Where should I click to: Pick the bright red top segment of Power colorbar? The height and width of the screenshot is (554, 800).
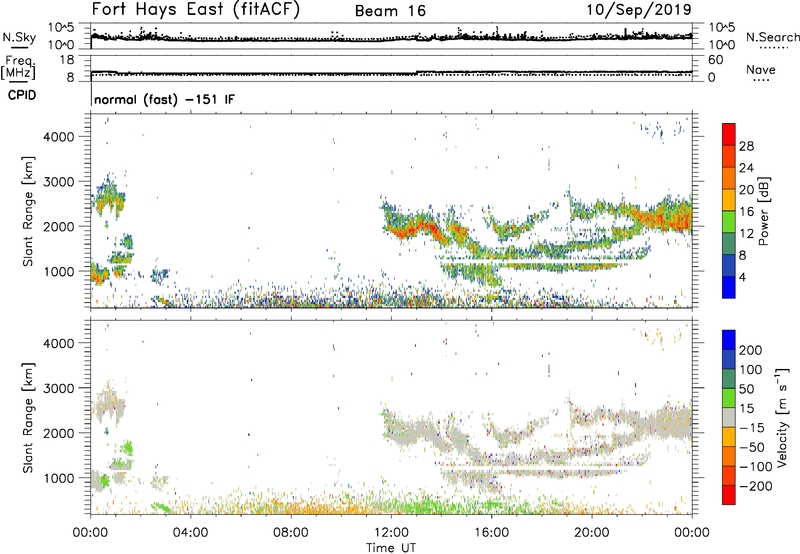point(729,134)
